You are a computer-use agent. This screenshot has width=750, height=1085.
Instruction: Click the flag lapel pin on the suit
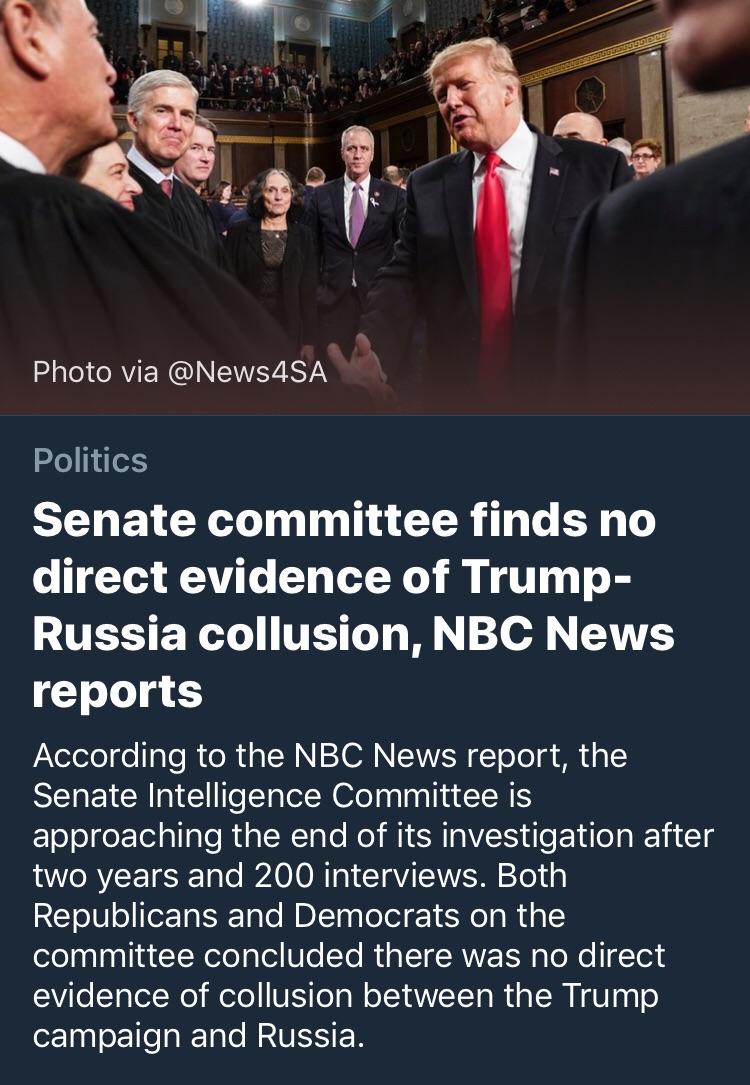pyautogui.click(x=554, y=171)
